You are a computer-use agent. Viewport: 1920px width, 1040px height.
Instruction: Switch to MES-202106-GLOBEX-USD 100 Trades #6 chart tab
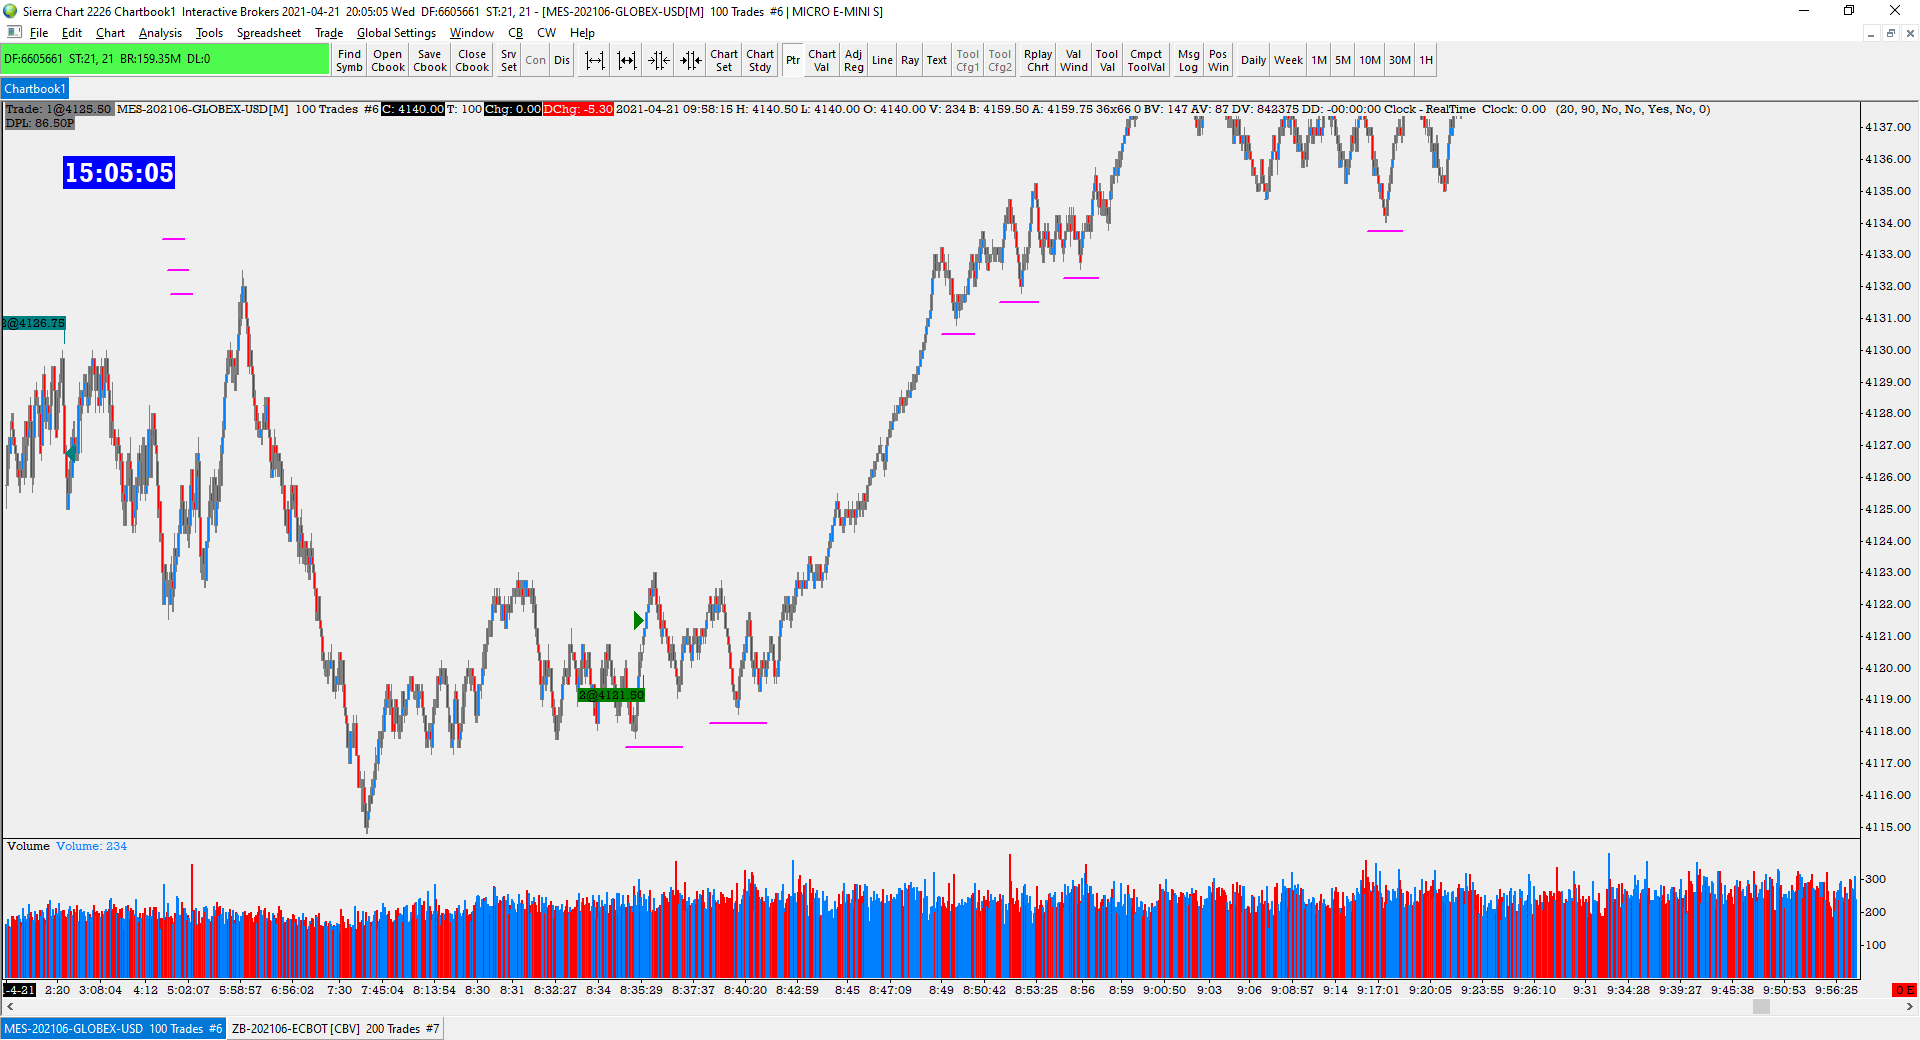[113, 1029]
